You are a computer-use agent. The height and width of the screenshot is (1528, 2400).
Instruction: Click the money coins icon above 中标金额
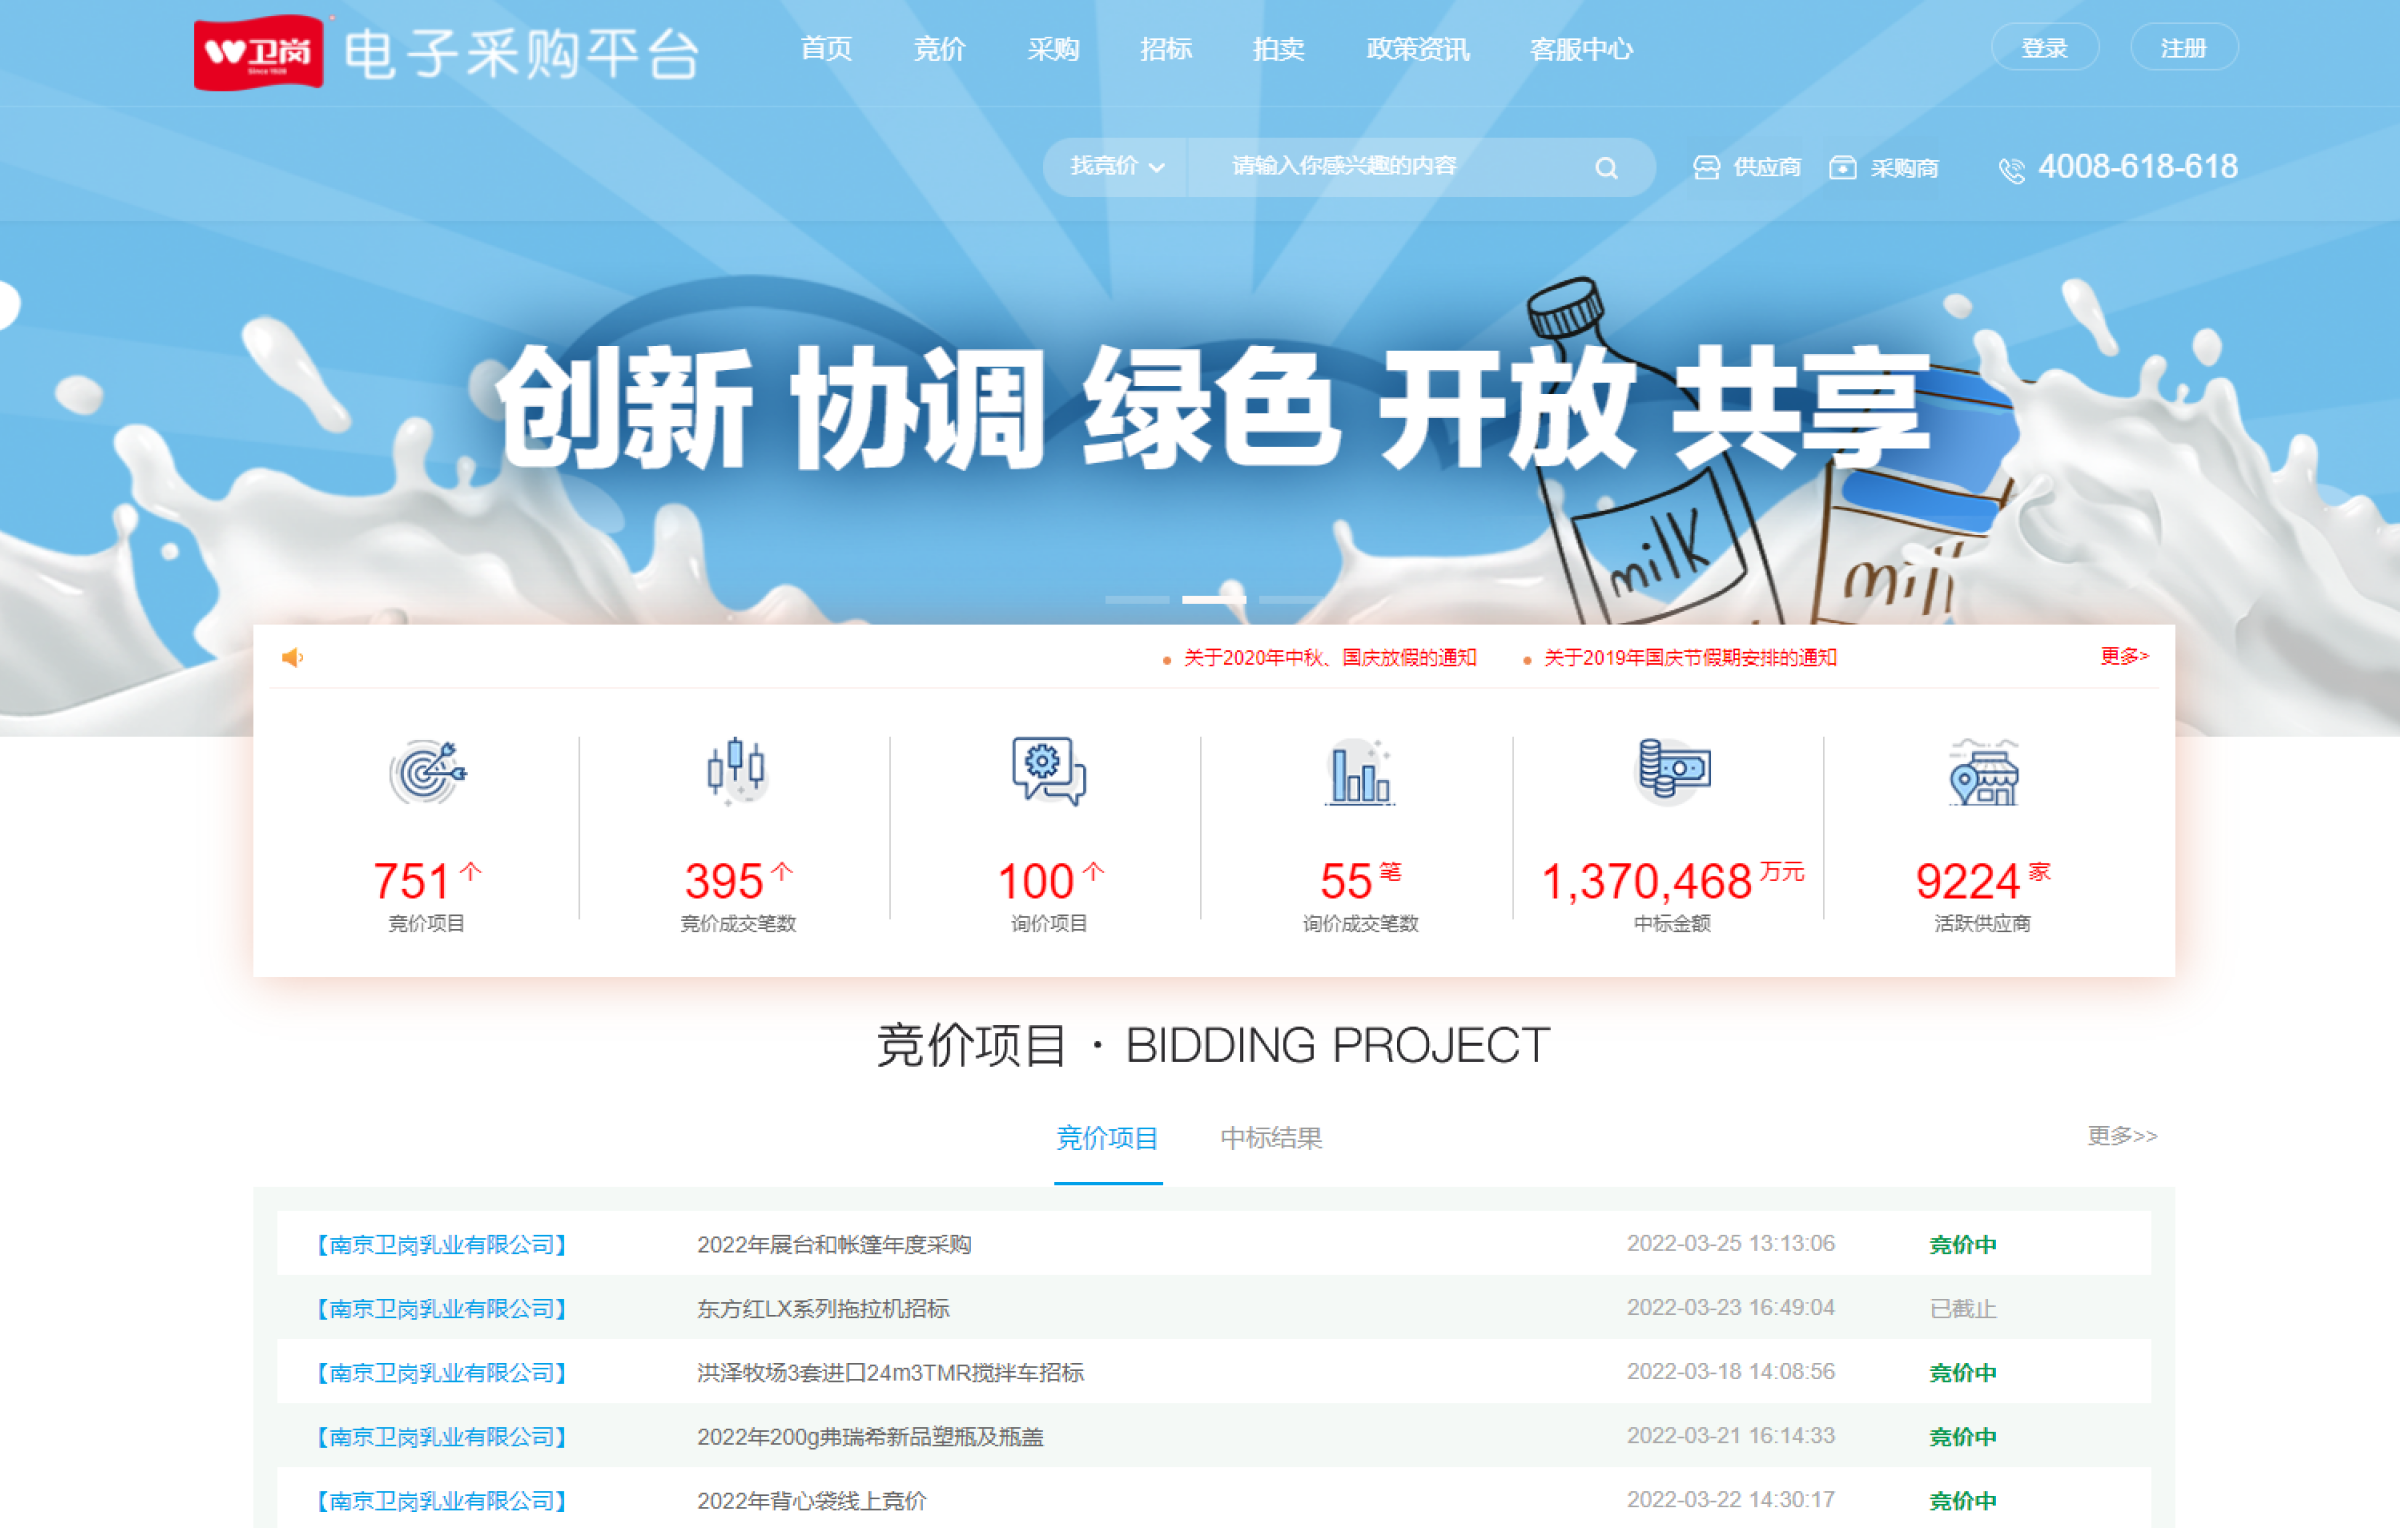(1673, 770)
